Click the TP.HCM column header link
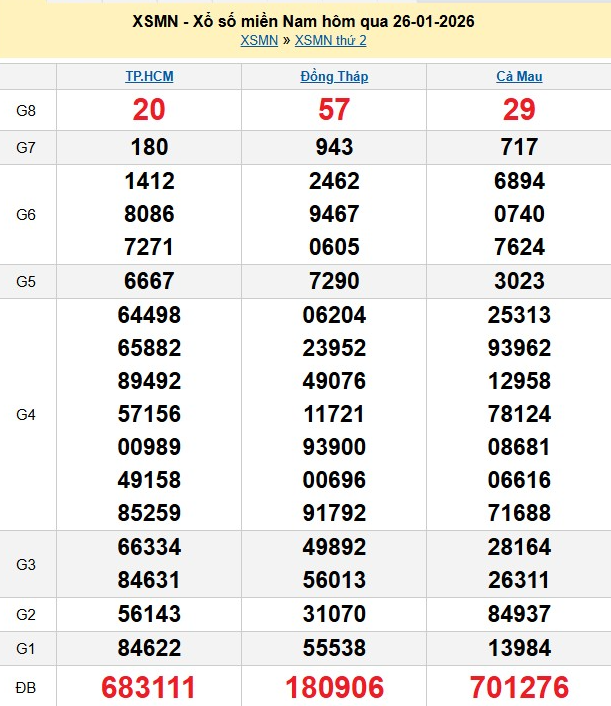Image resolution: width=611 pixels, height=706 pixels. click(x=149, y=77)
